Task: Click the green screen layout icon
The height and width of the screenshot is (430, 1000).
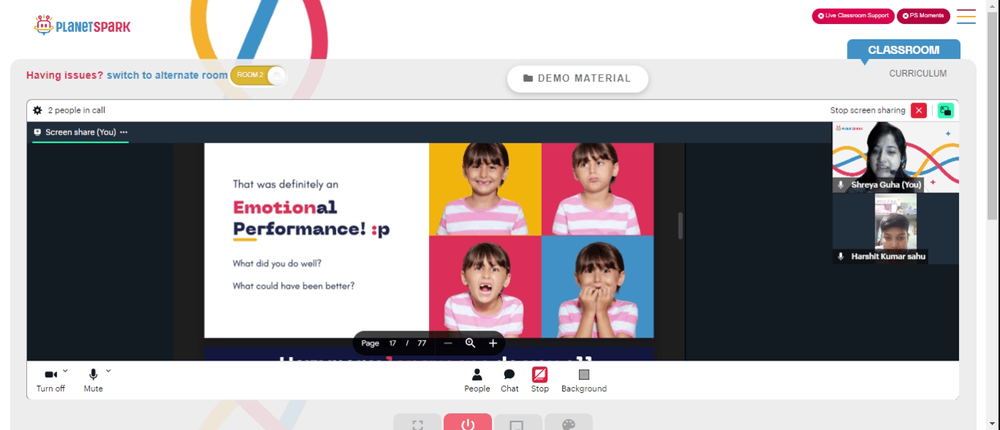Action: pos(946,110)
